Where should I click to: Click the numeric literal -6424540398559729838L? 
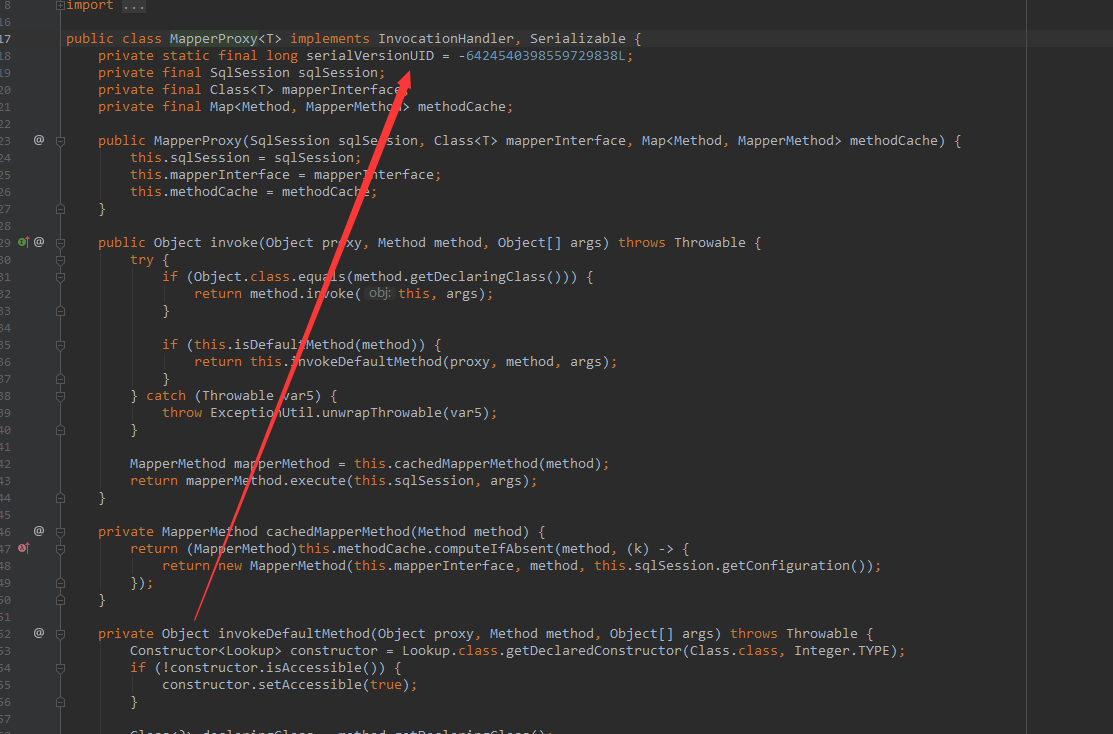(542, 55)
